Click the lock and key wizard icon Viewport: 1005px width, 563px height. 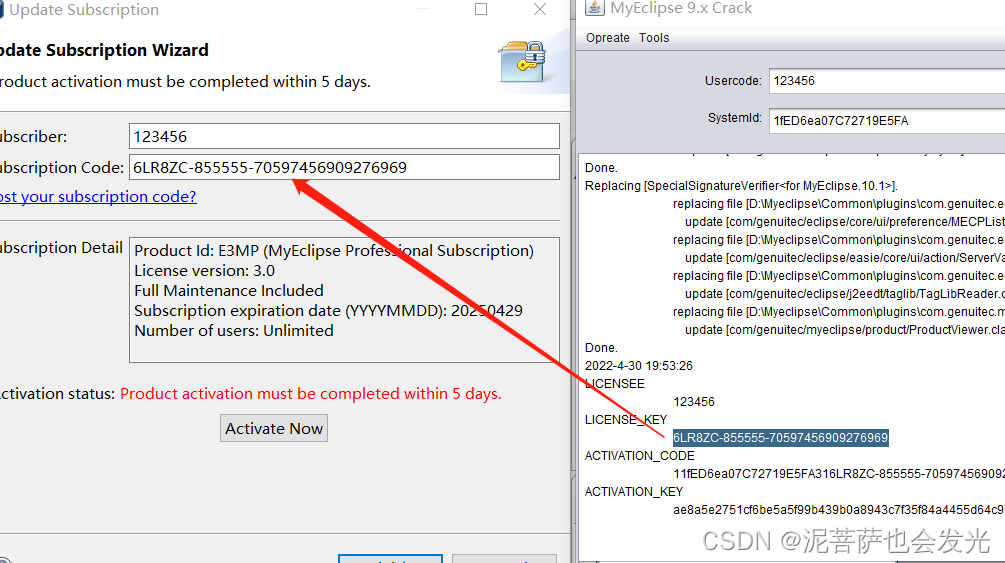[522, 62]
